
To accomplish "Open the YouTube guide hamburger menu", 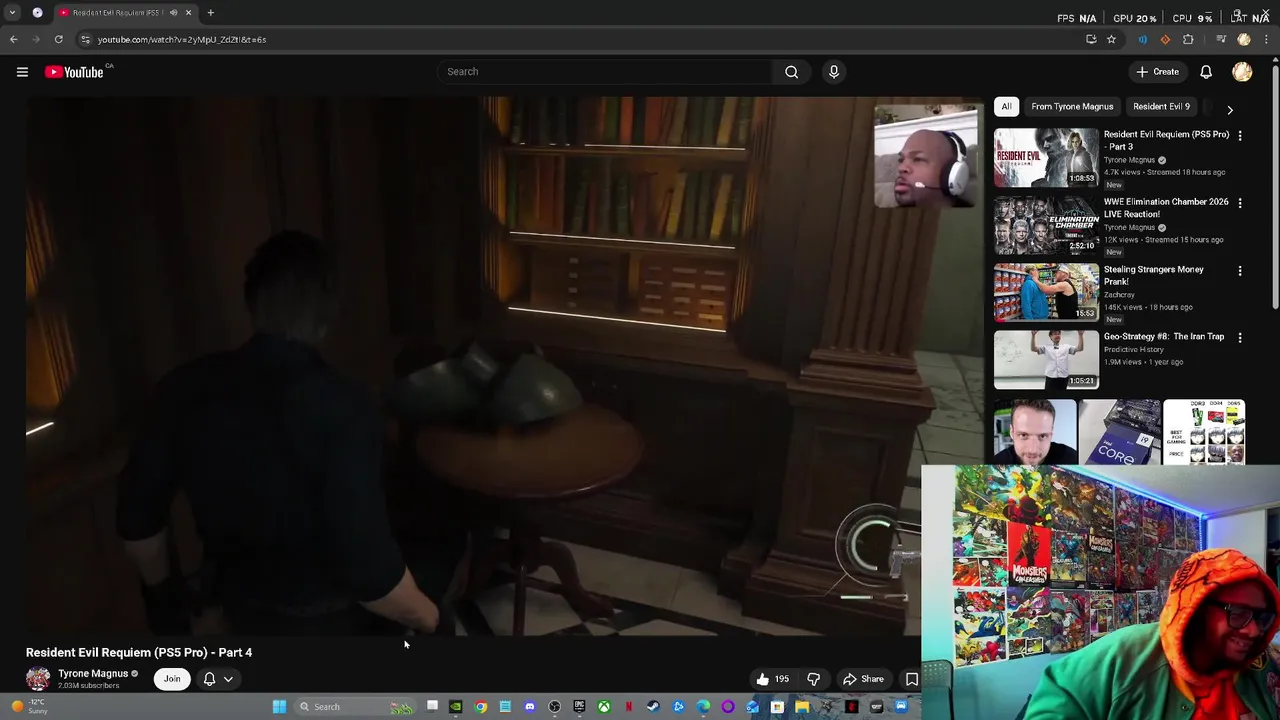I will pos(22,72).
